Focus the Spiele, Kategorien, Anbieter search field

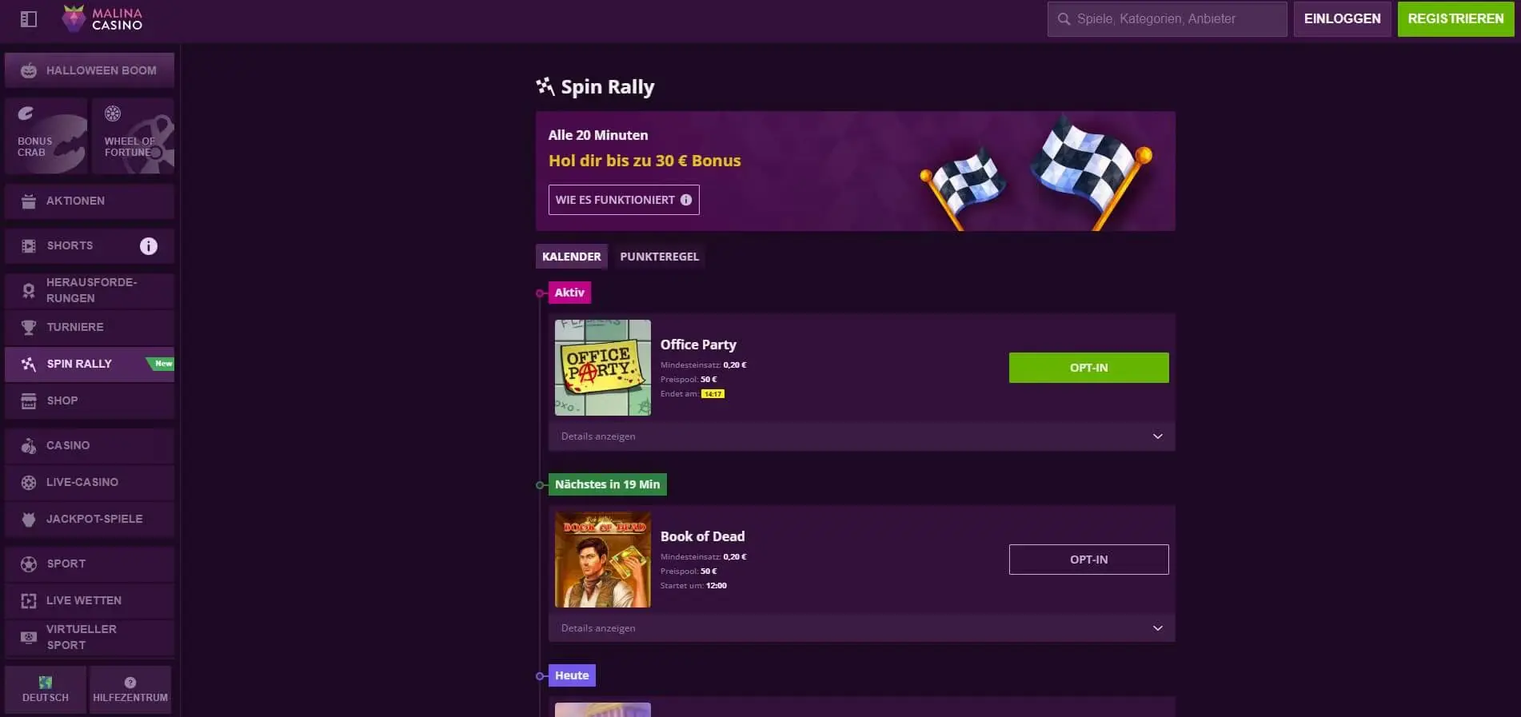tap(1167, 19)
